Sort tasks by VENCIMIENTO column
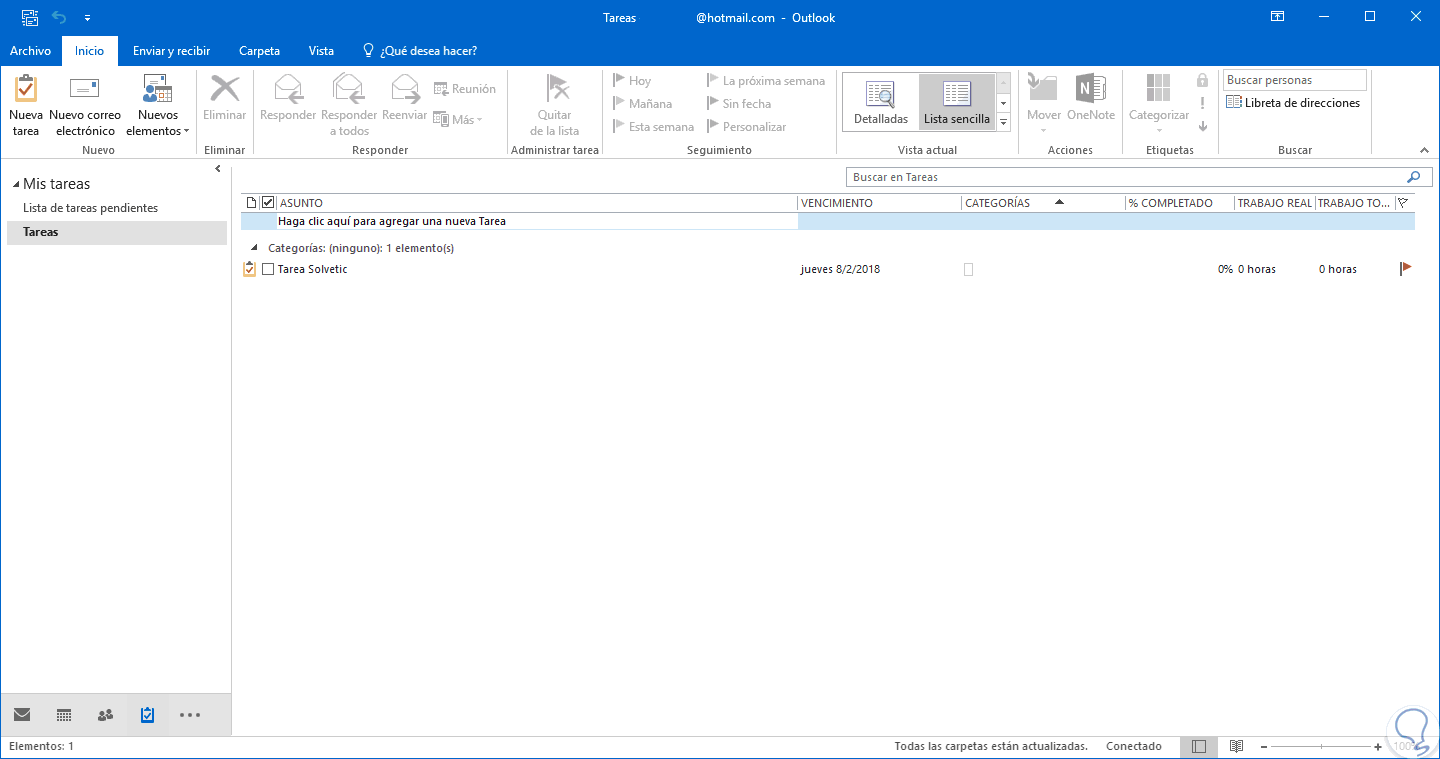 coord(880,203)
